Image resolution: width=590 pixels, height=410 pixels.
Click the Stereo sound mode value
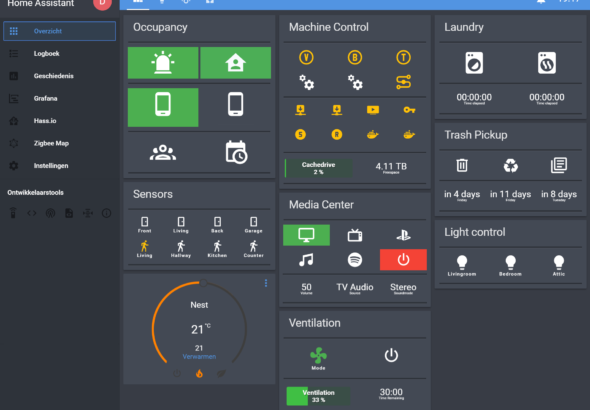pos(403,287)
